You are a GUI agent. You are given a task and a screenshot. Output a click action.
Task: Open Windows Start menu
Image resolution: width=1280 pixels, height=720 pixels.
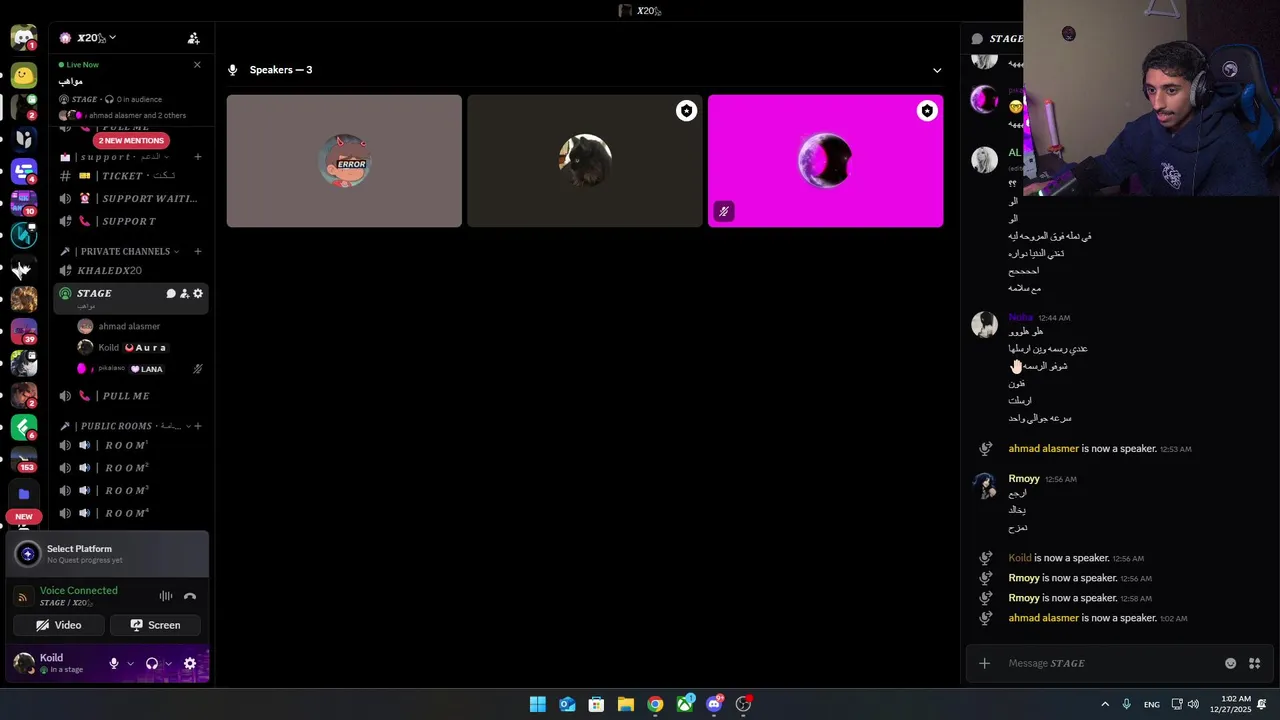[538, 704]
